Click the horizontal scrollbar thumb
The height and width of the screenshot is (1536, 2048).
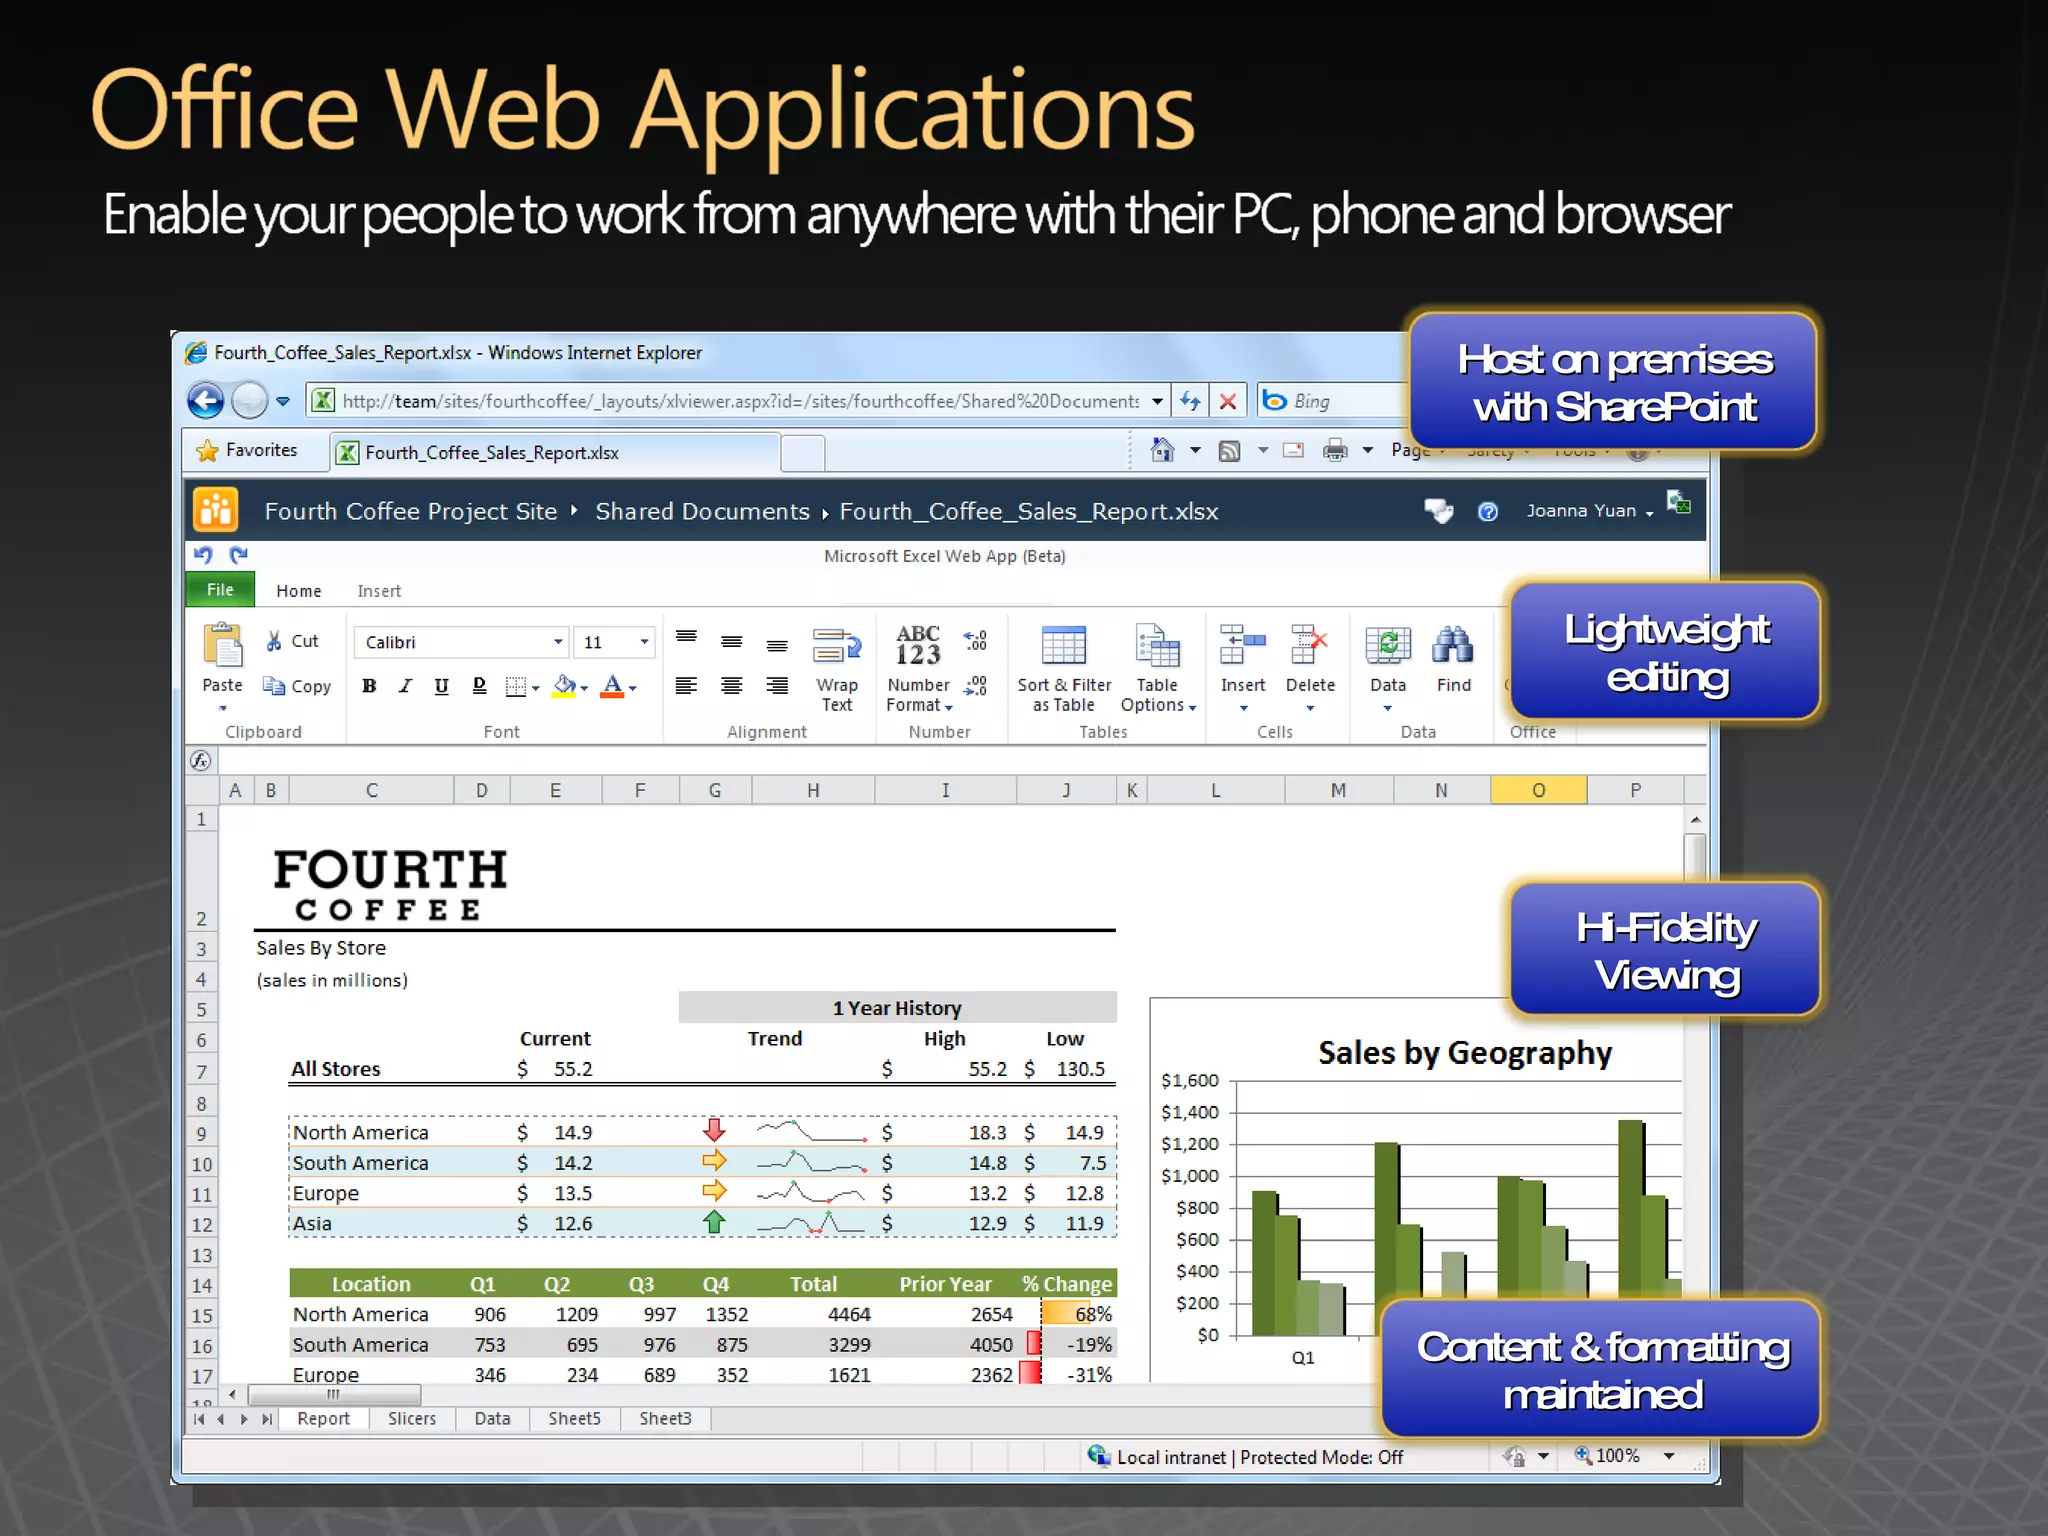[x=334, y=1394]
